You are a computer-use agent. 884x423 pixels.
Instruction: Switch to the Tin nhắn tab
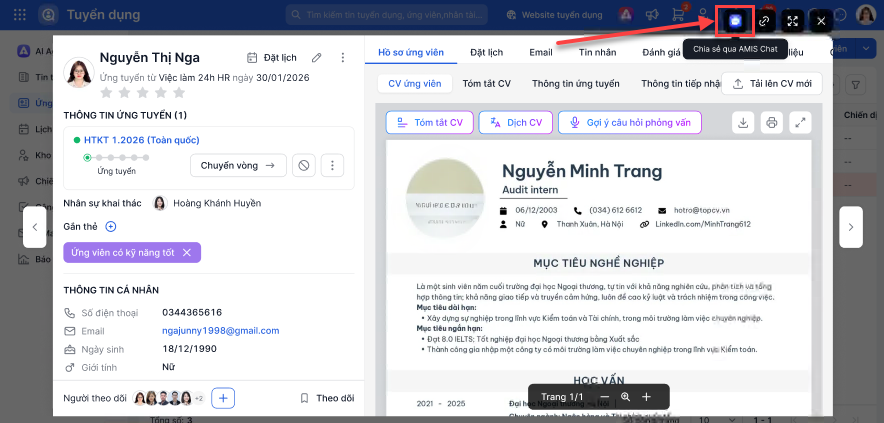pos(598,52)
